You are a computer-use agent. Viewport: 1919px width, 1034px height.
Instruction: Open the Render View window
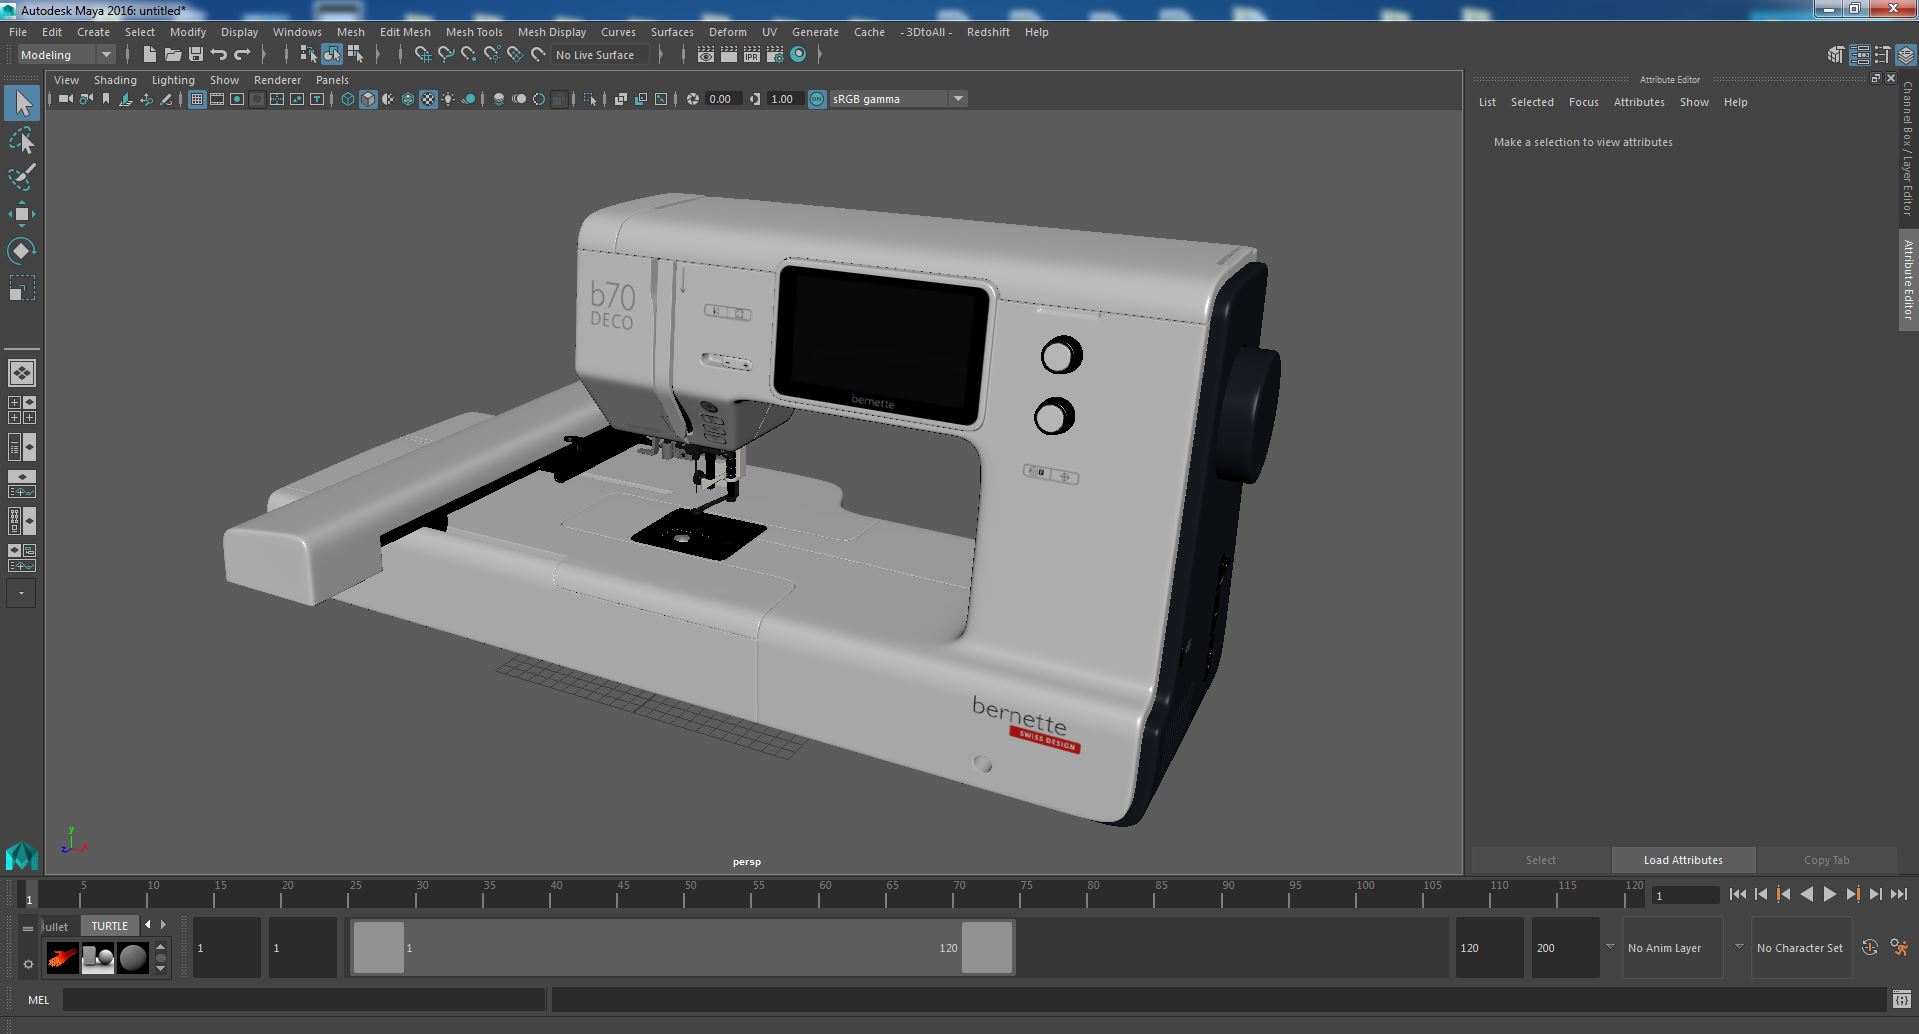(706, 54)
